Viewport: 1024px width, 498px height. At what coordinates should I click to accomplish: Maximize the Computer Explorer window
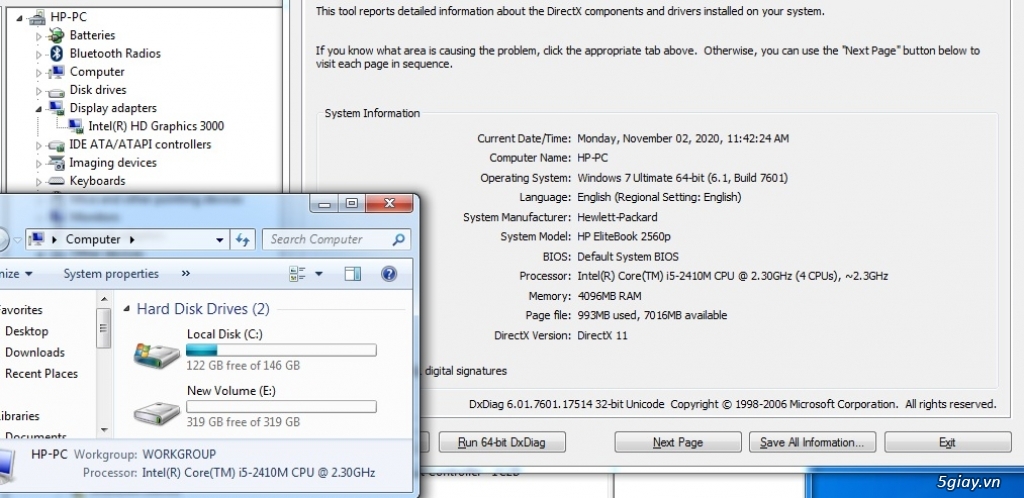pos(352,204)
